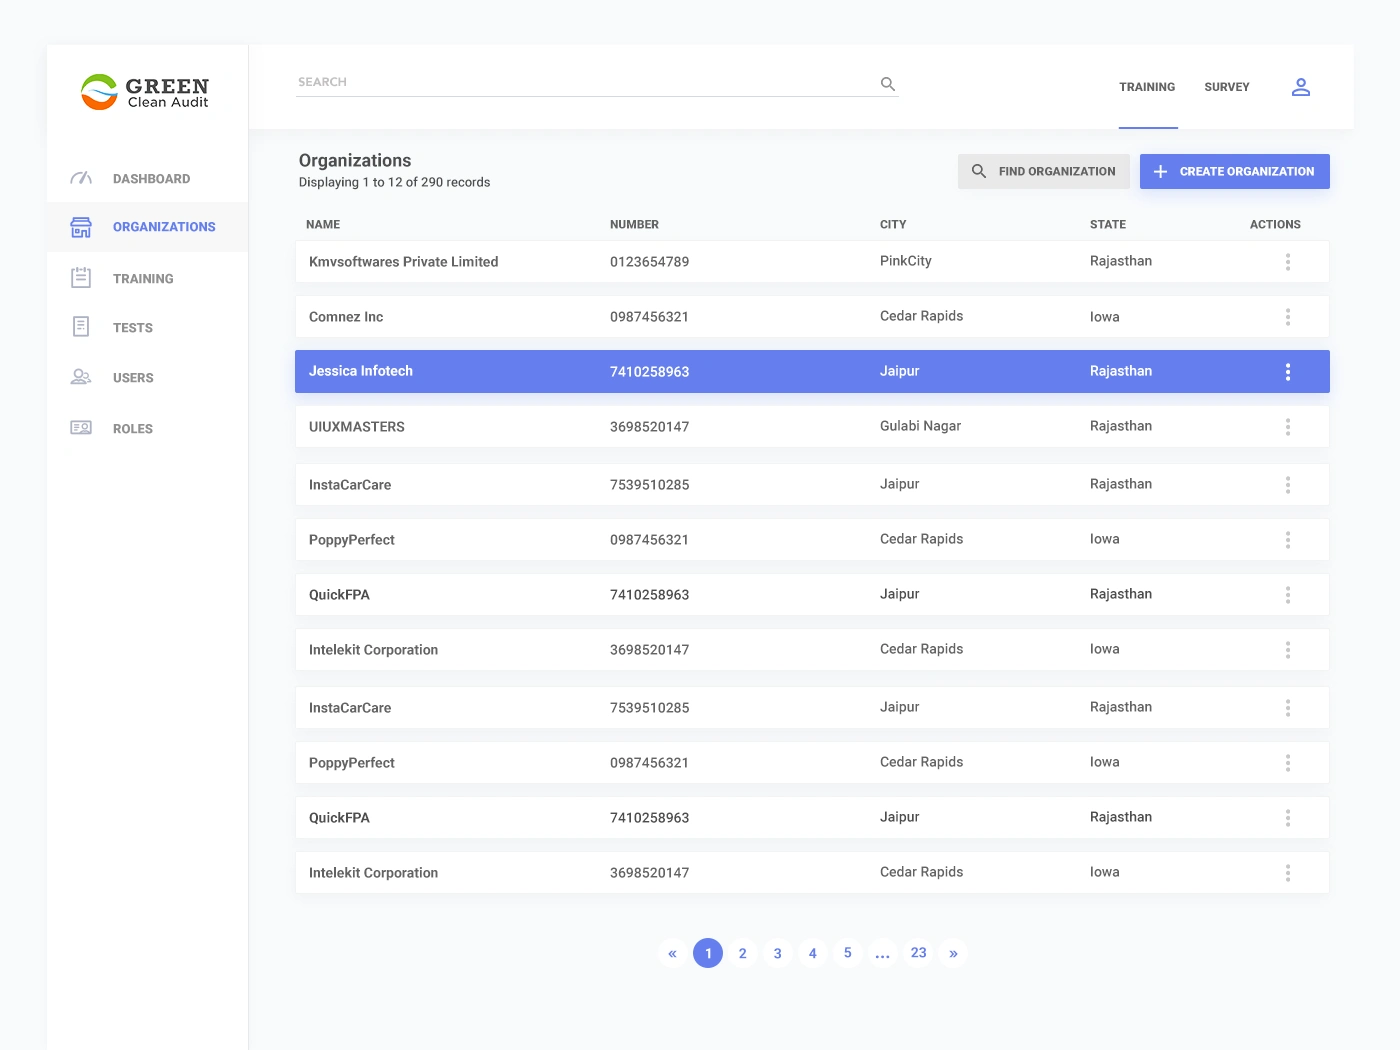Click the Training clipboard icon in sidebar
Viewport: 1400px width, 1050px height.
81,278
